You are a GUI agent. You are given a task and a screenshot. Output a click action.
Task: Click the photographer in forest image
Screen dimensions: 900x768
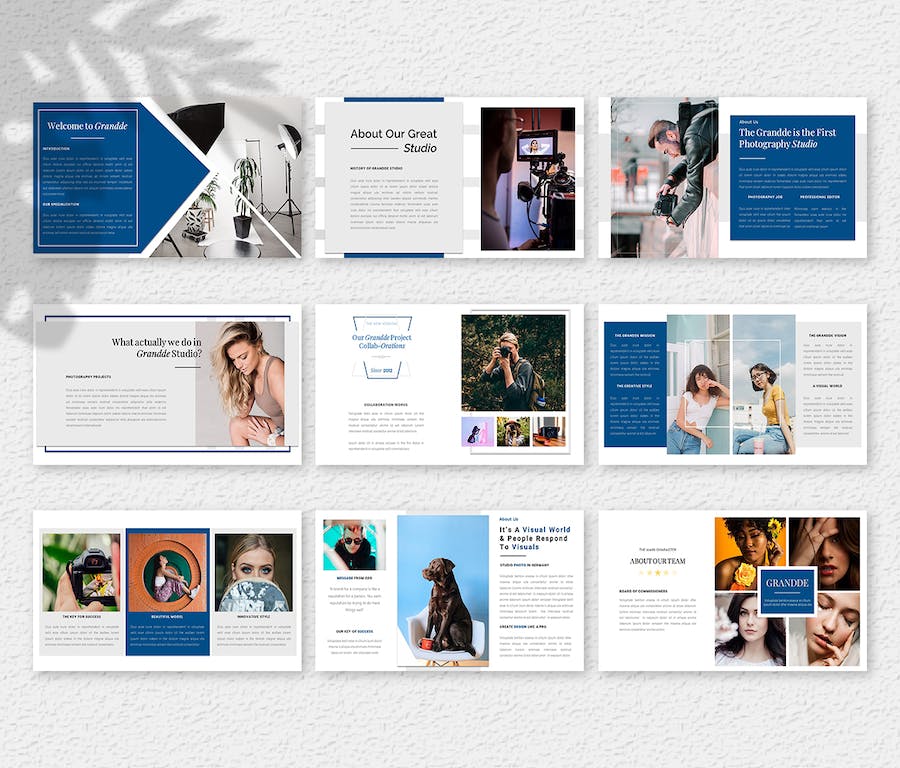513,363
